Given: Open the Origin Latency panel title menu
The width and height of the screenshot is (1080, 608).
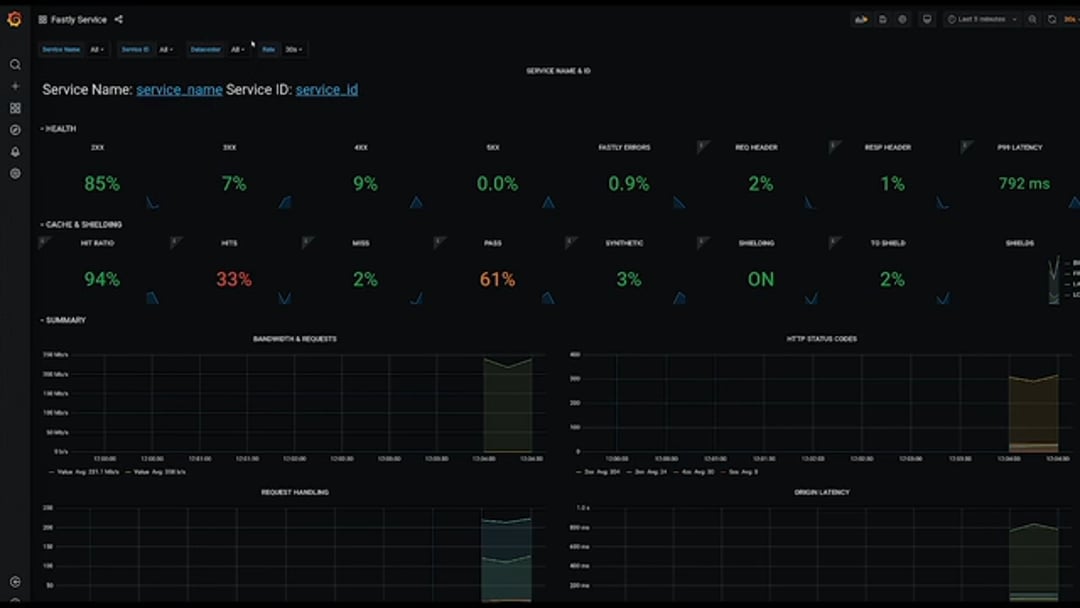Looking at the screenshot, I should click(x=822, y=492).
